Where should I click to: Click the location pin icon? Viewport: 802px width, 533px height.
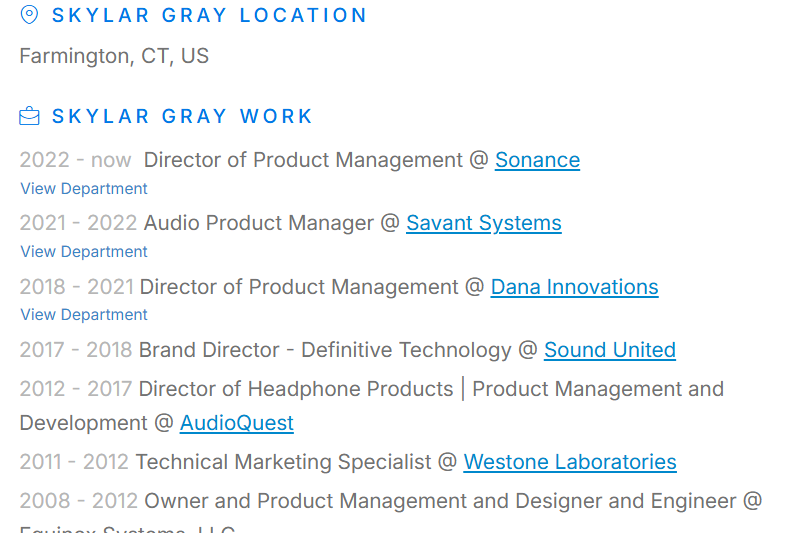29,15
